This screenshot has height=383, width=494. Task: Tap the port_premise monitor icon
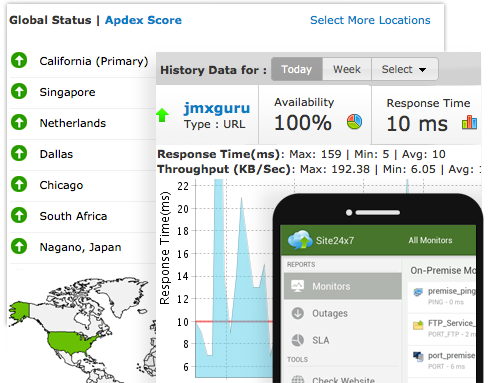tap(418, 356)
